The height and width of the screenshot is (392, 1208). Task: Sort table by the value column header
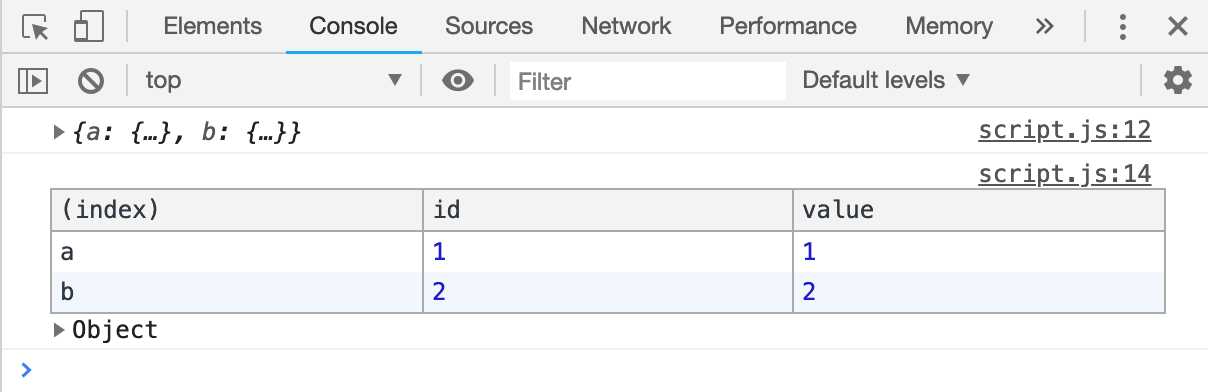979,210
